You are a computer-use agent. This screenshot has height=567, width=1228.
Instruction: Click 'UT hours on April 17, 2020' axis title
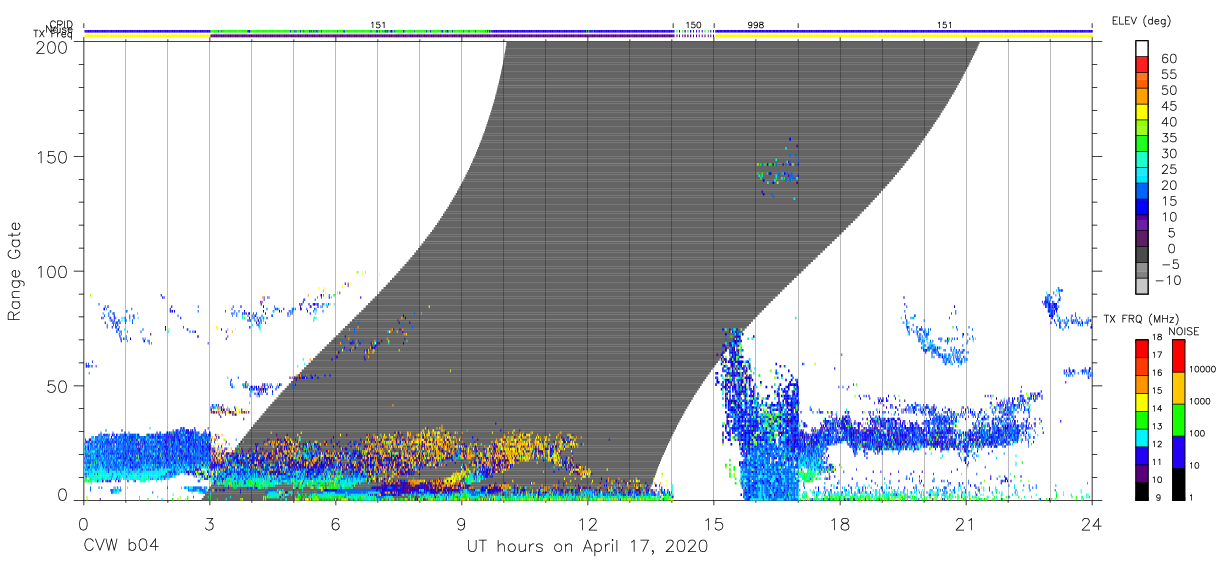587,546
